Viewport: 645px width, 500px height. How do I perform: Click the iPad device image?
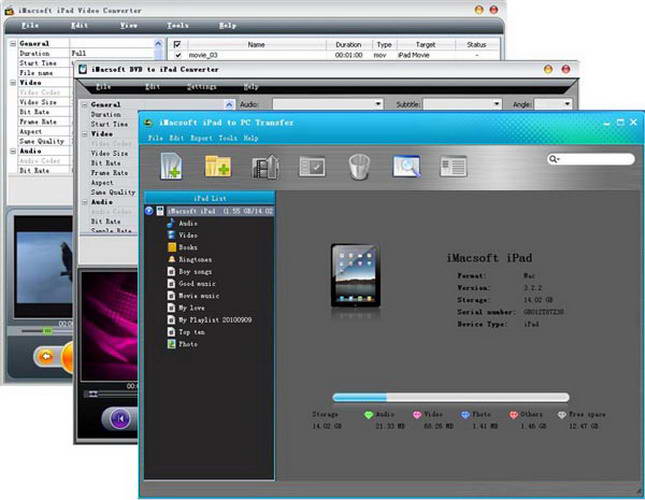[x=356, y=275]
